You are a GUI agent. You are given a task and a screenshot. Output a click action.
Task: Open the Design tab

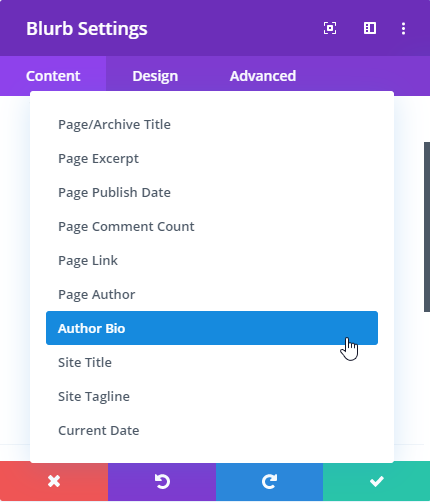(x=155, y=76)
